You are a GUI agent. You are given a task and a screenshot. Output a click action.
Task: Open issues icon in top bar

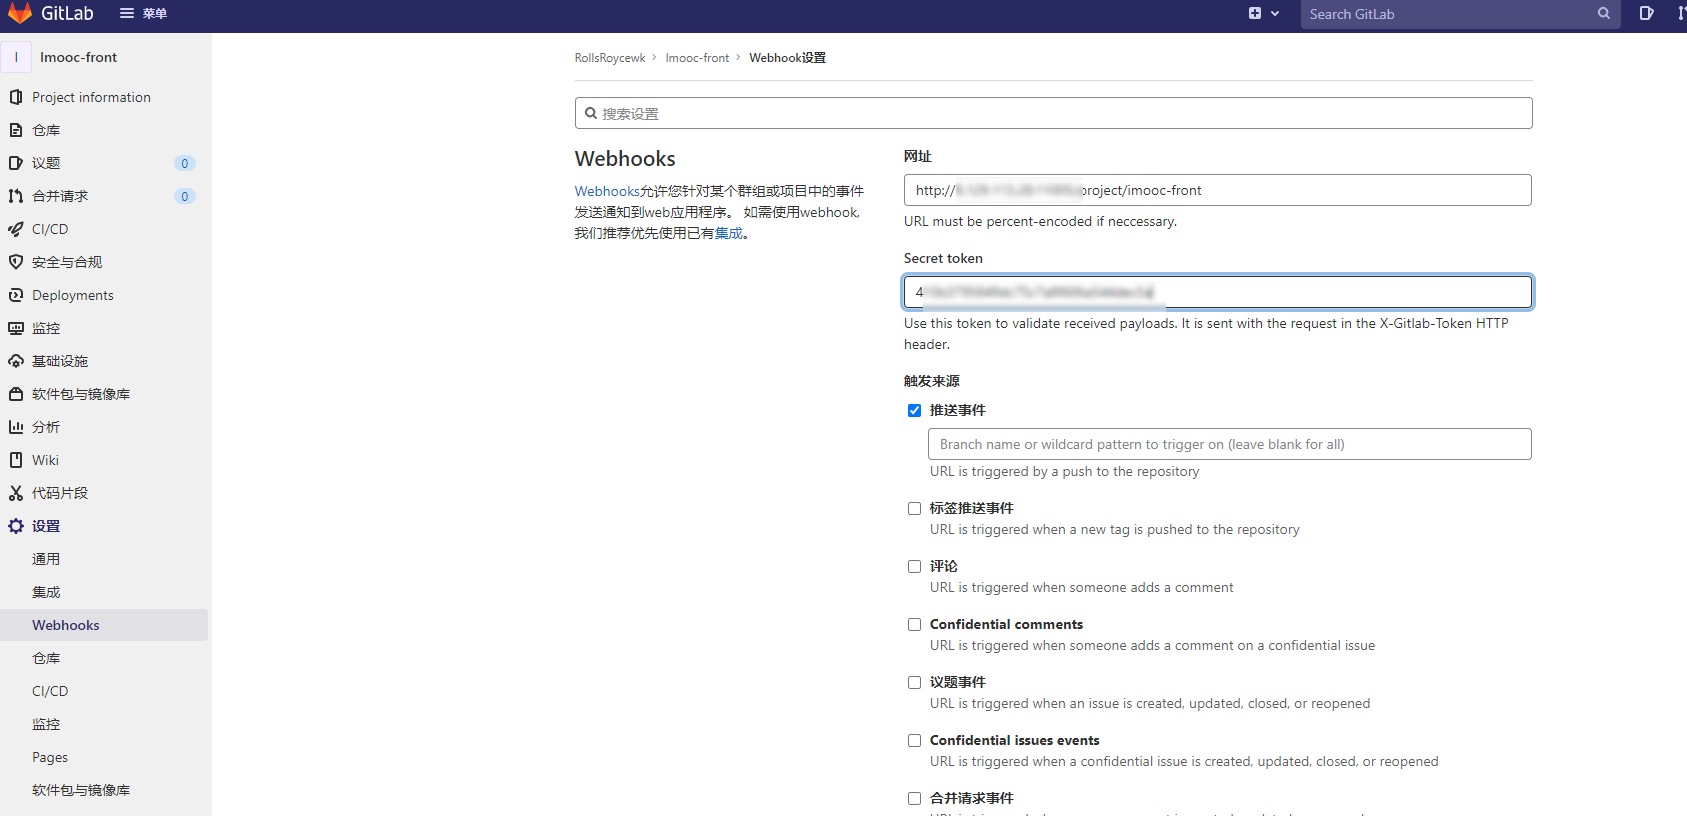pos(1646,13)
